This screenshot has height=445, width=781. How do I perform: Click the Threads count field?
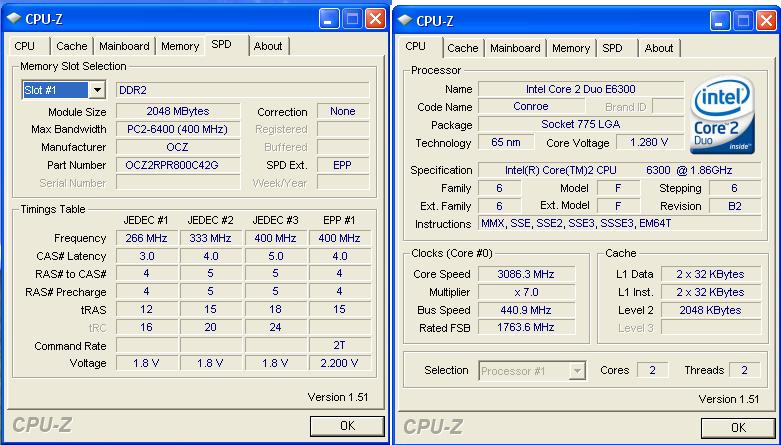[745, 370]
